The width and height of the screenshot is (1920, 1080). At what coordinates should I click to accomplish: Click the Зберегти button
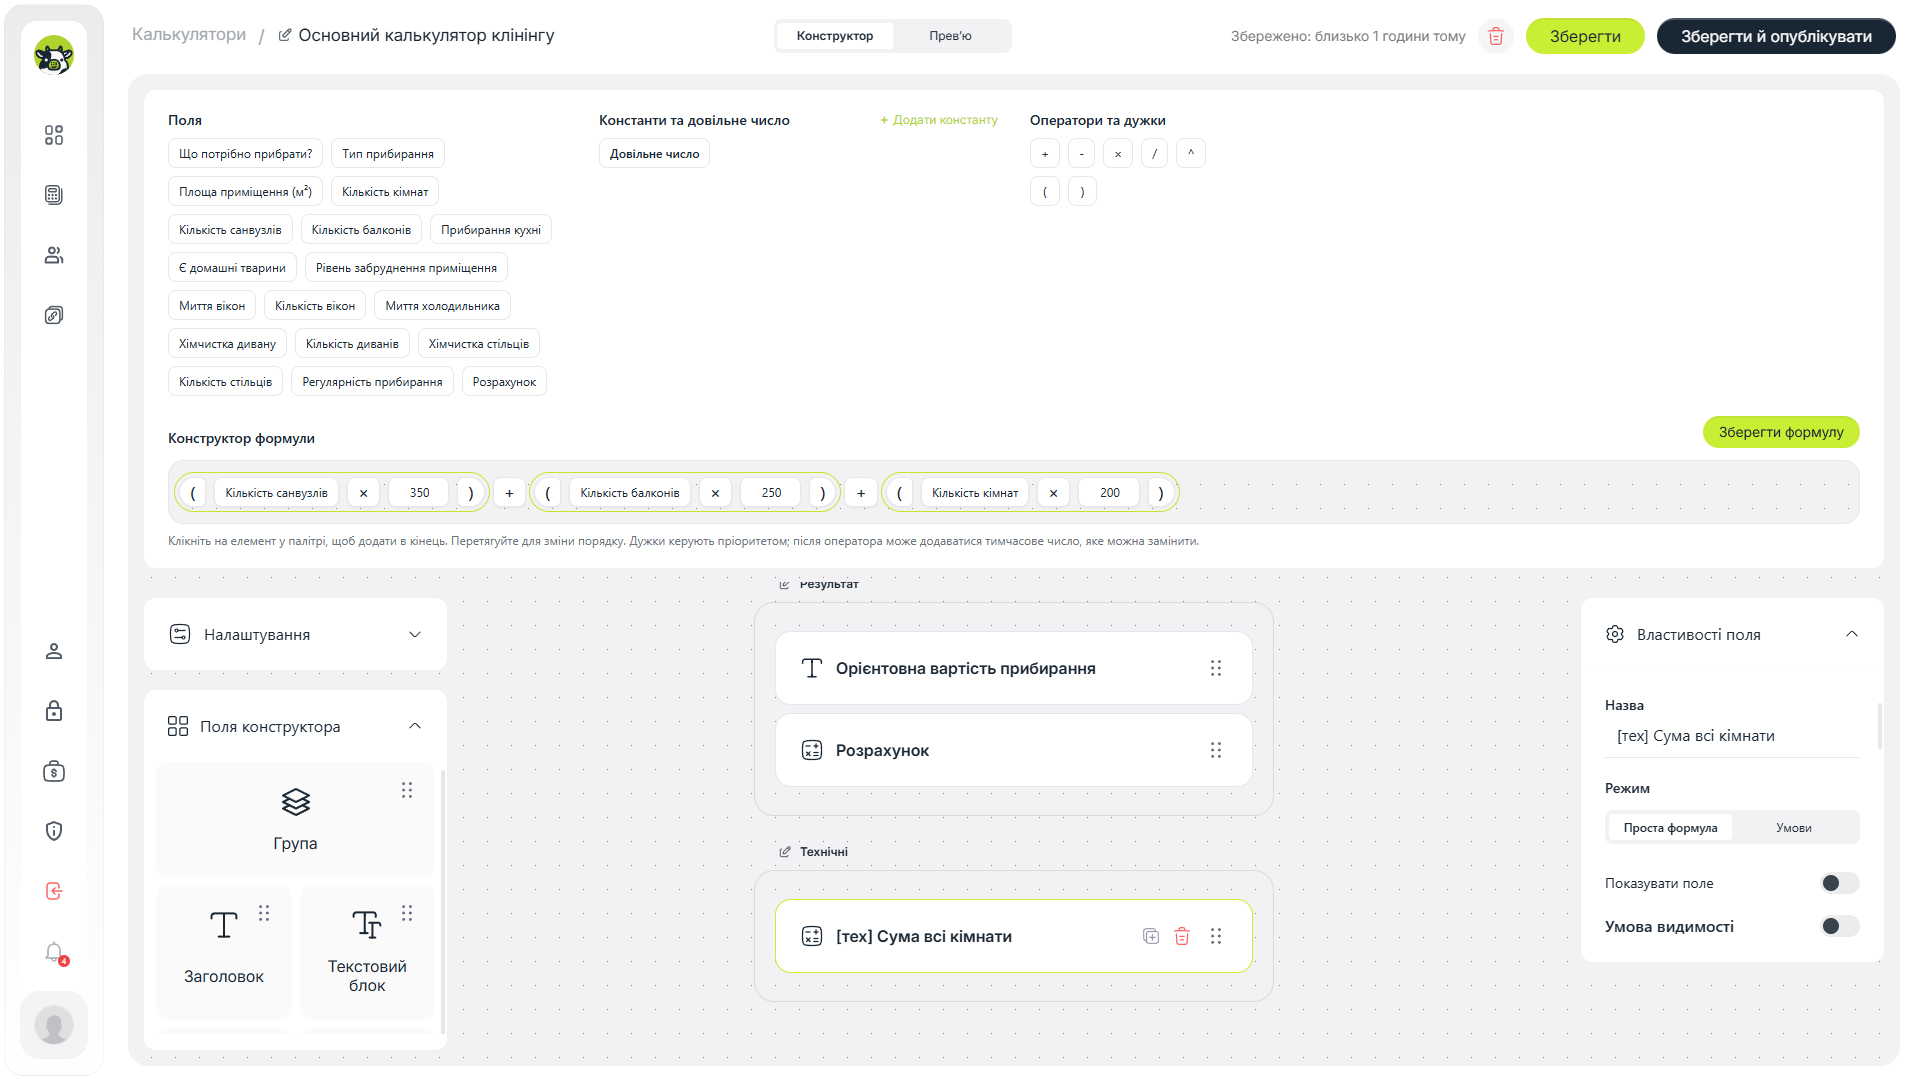[1585, 36]
